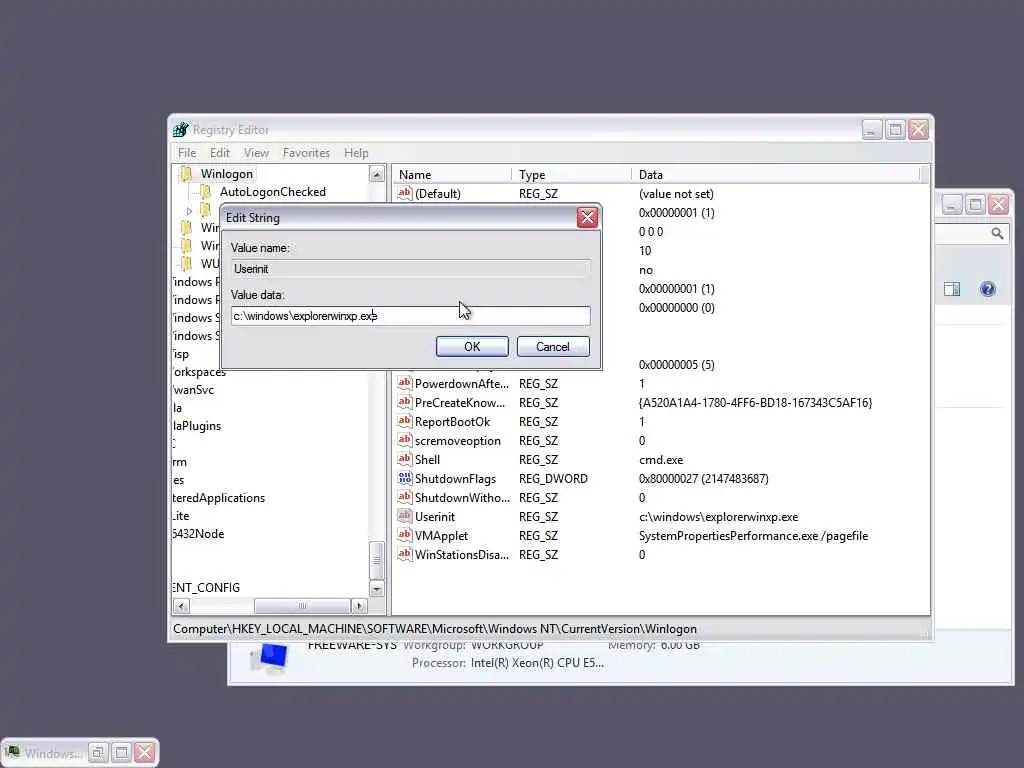Maximize the minimized Windows item

pos(121,753)
